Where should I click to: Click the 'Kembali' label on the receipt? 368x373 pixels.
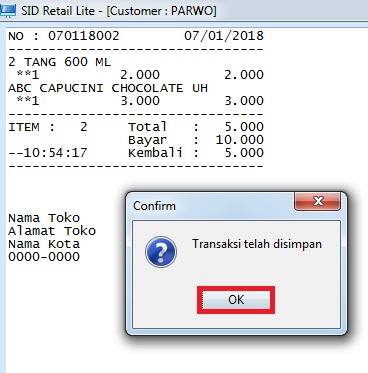click(x=155, y=153)
